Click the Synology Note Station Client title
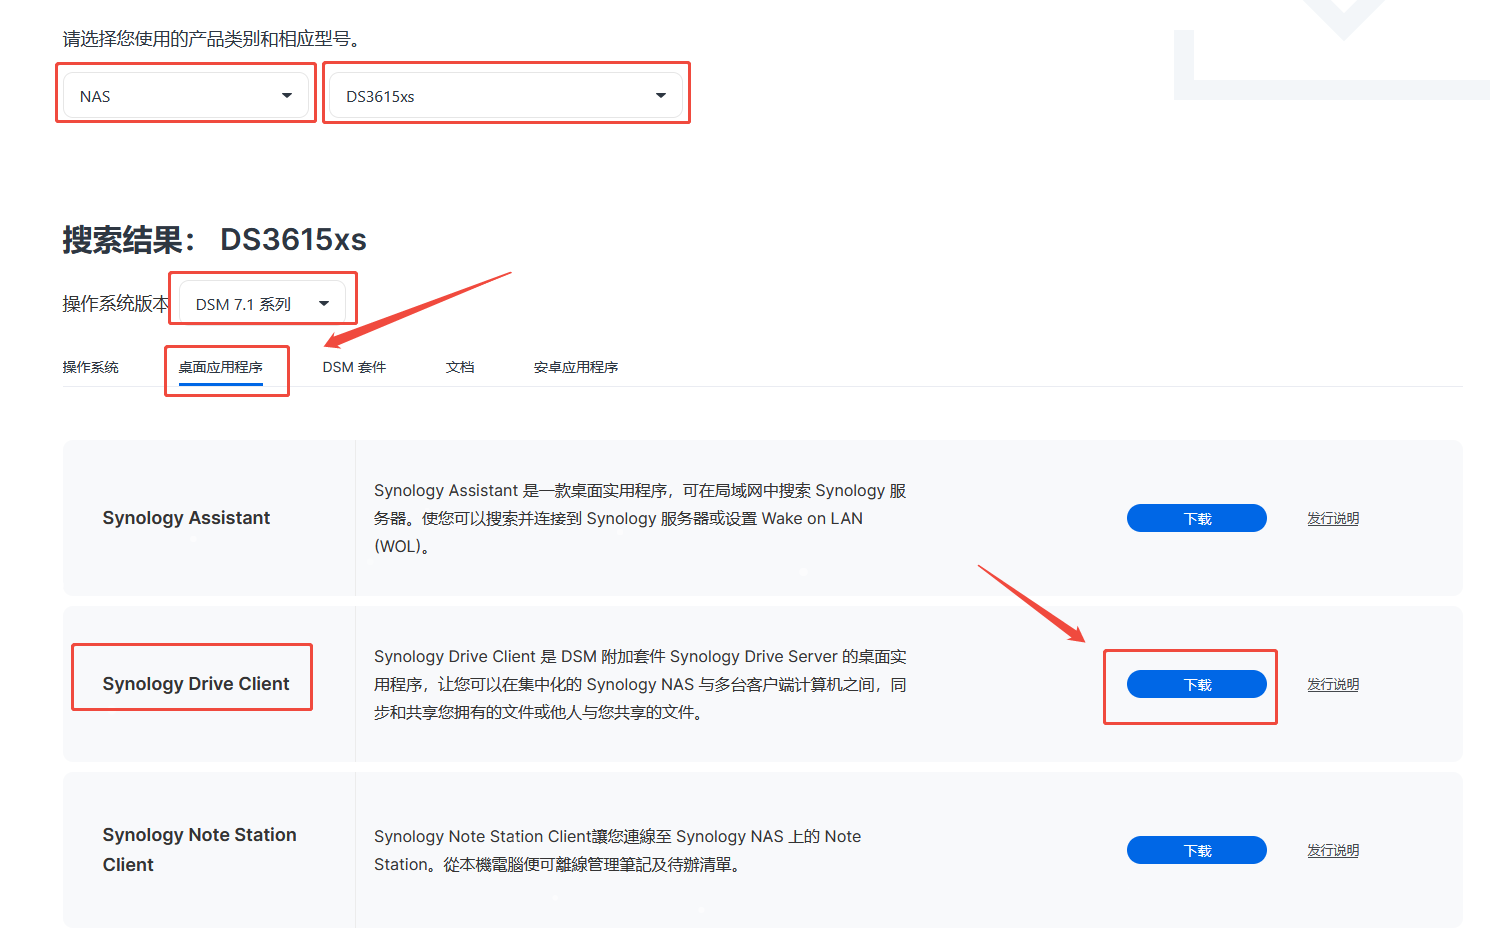 pos(199,849)
